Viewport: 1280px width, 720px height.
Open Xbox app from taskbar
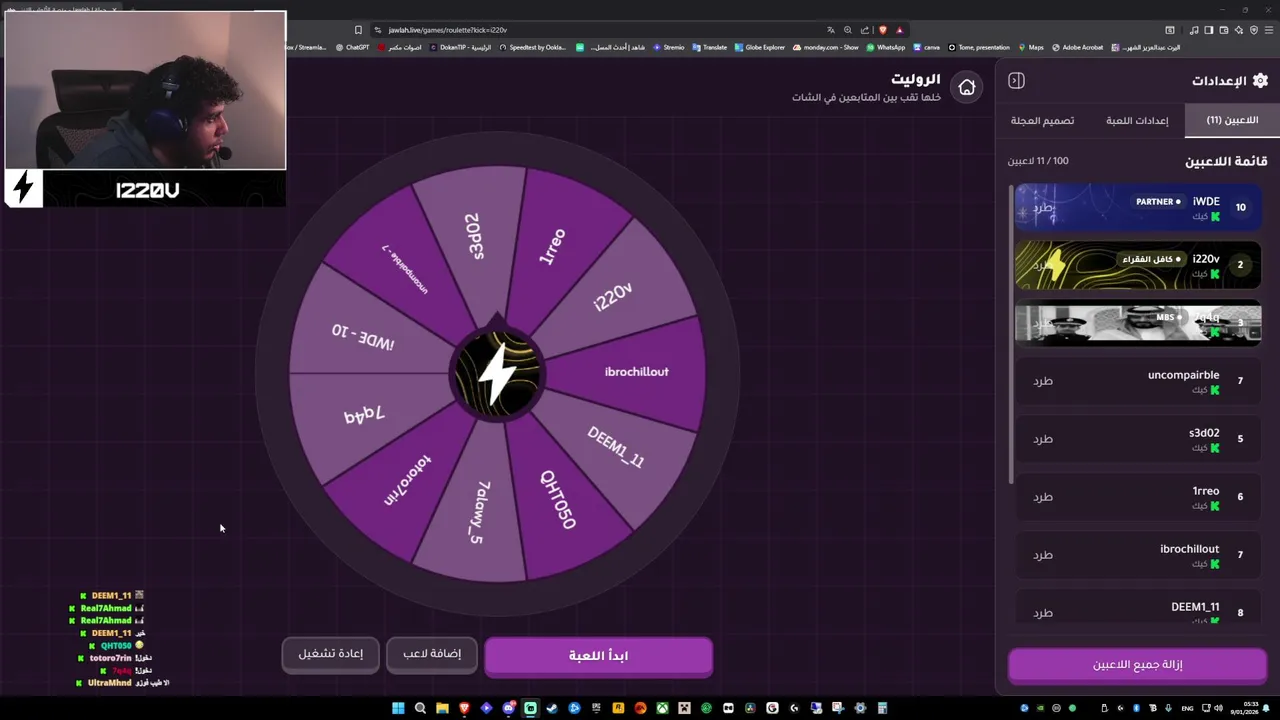tap(662, 708)
